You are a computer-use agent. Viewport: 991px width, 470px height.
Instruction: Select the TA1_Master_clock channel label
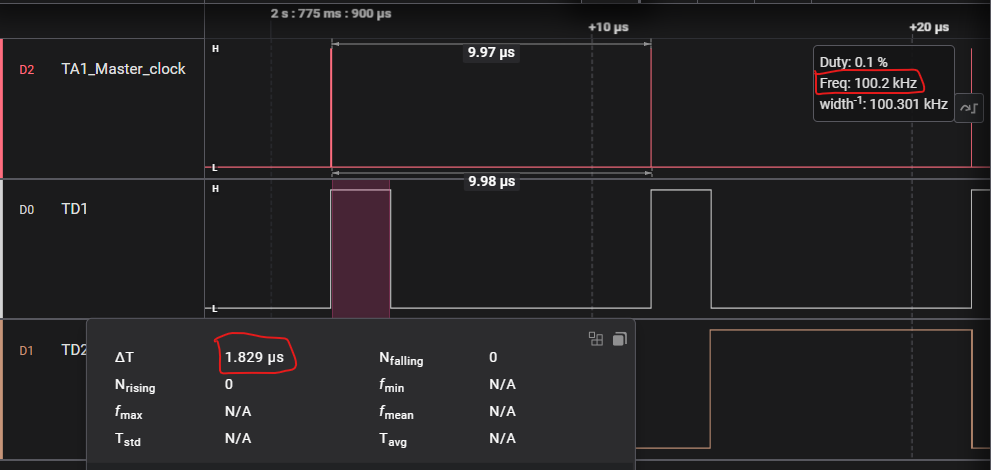(123, 69)
